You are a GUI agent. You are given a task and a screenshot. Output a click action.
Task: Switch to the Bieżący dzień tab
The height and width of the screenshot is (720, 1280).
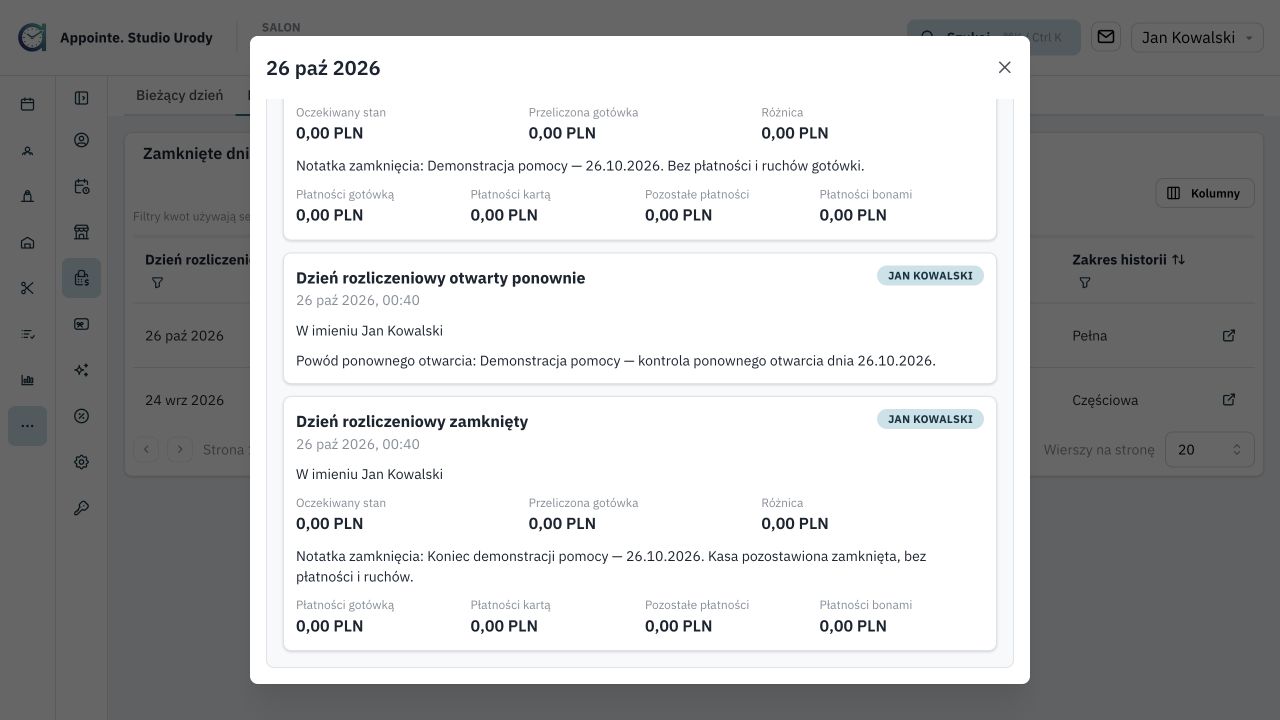coord(179,95)
